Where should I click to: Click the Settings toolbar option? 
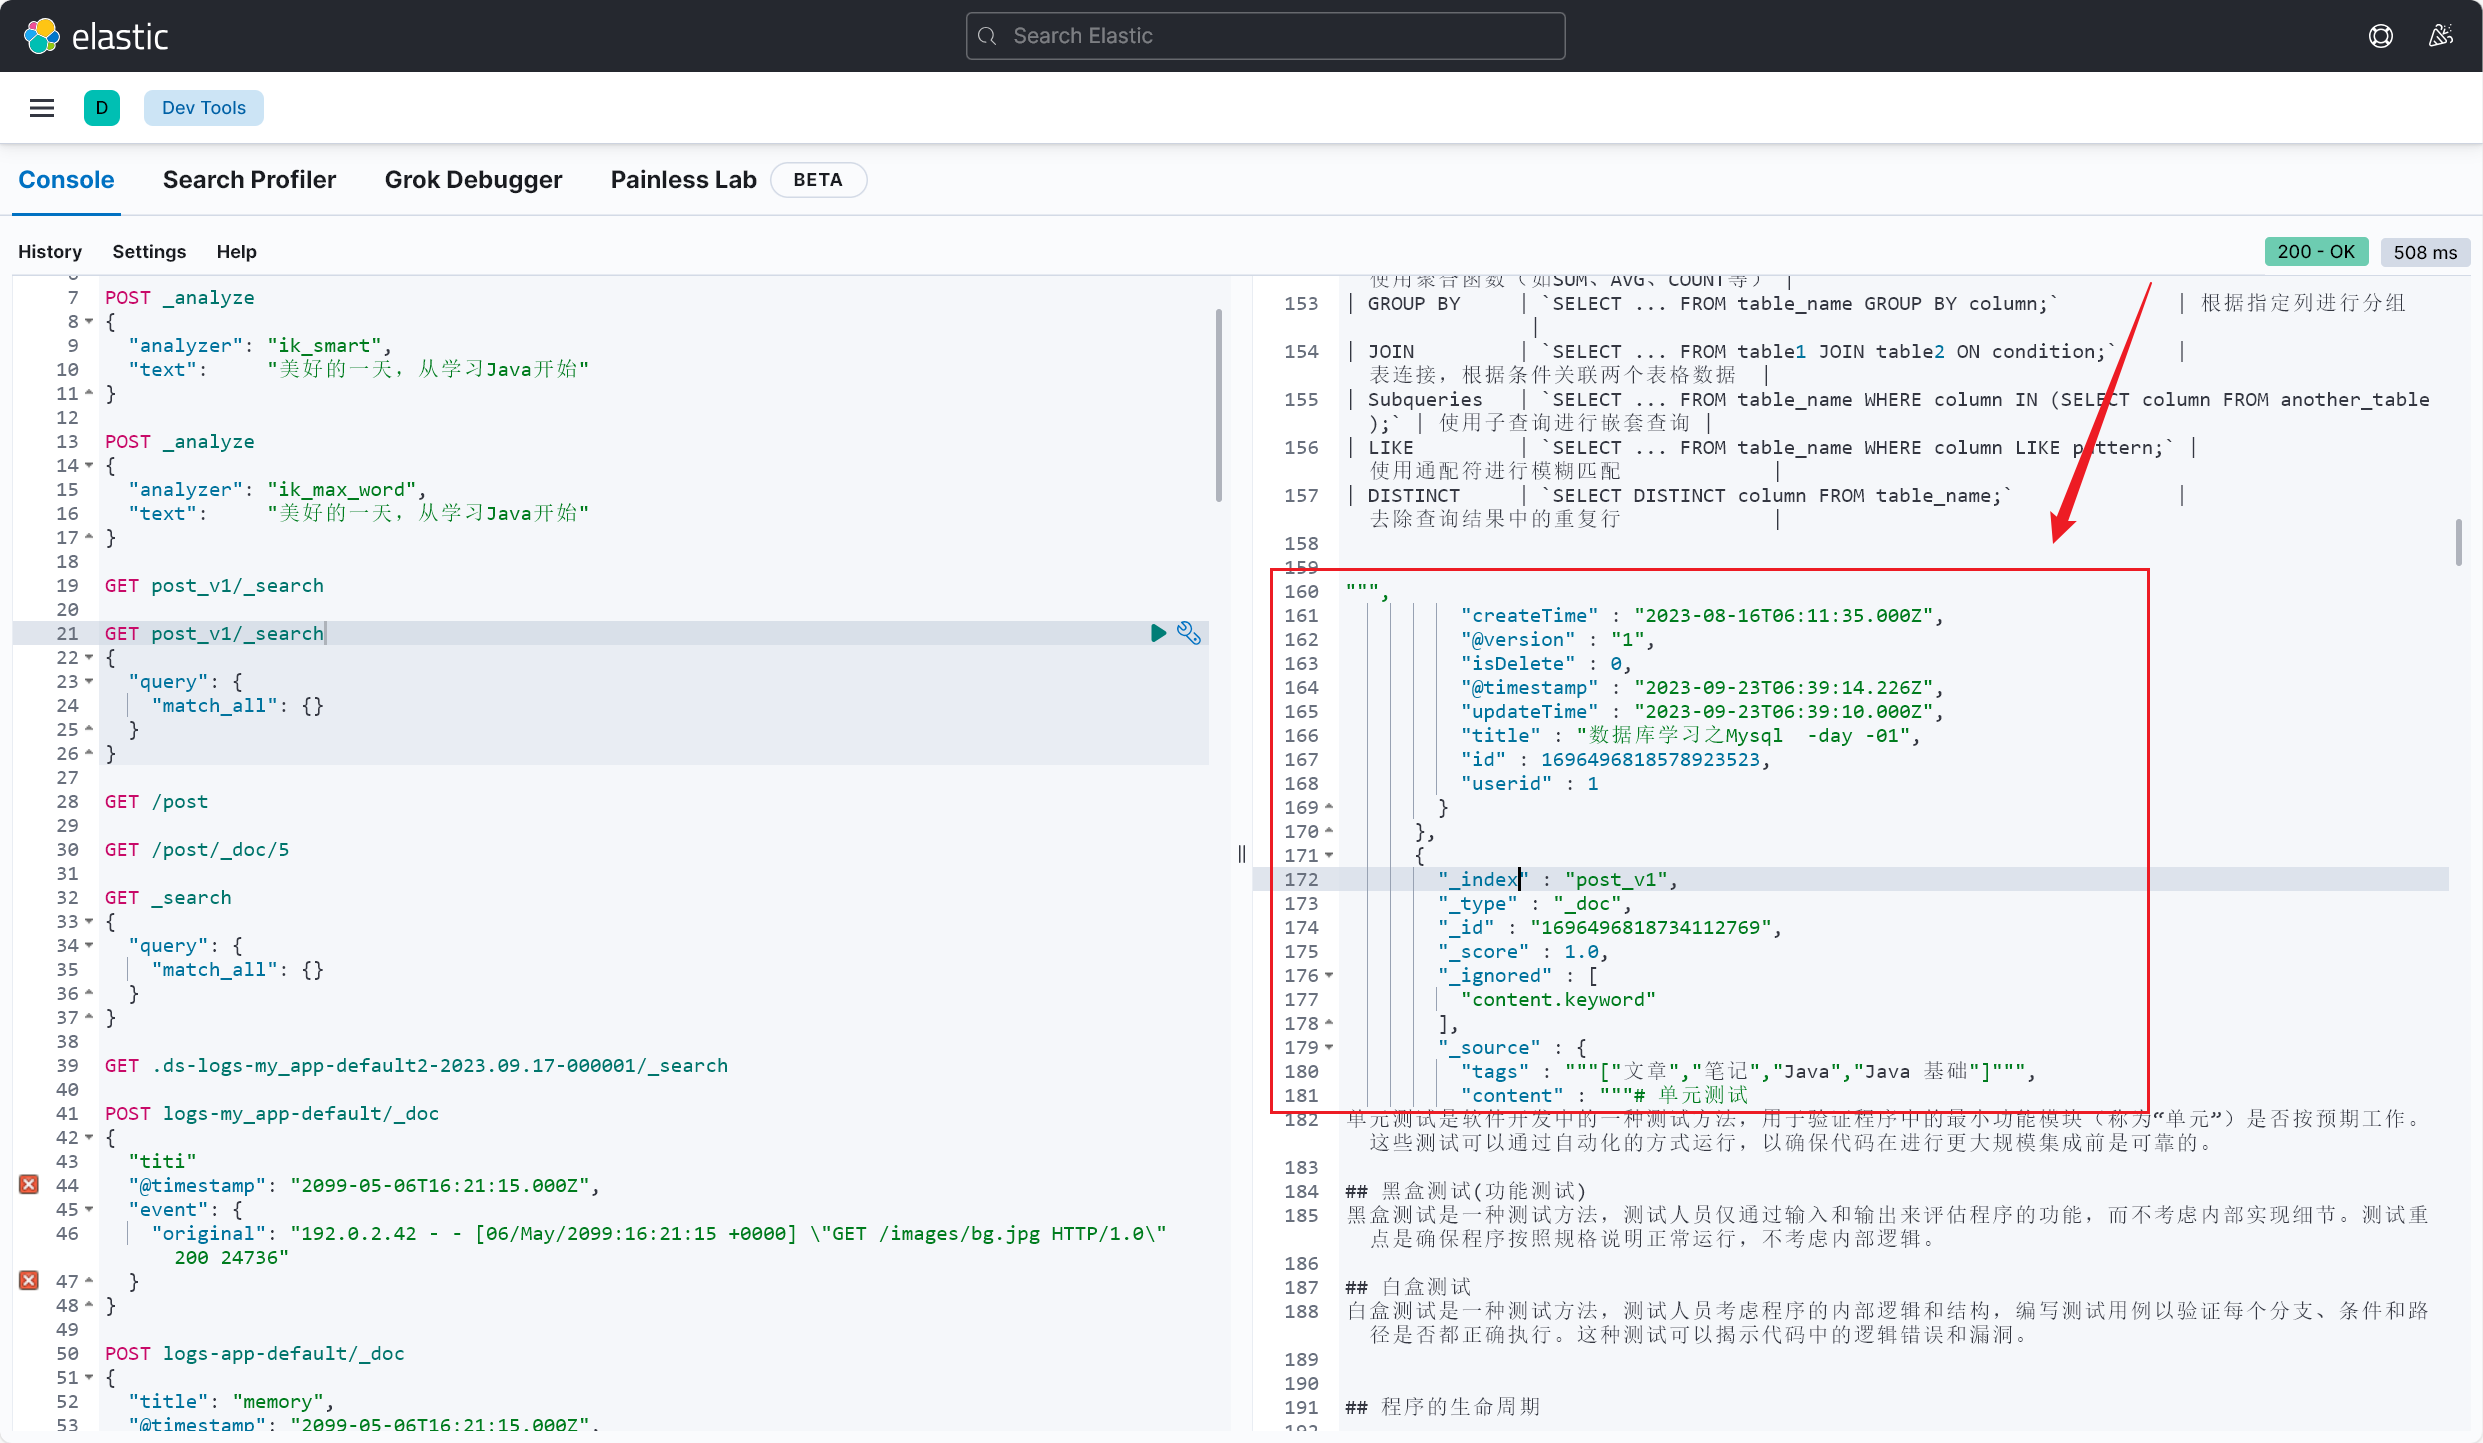[148, 251]
